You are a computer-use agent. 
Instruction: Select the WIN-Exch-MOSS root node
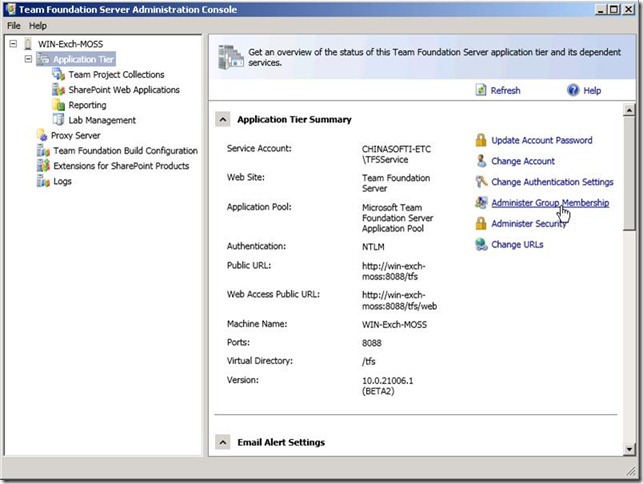pos(71,44)
